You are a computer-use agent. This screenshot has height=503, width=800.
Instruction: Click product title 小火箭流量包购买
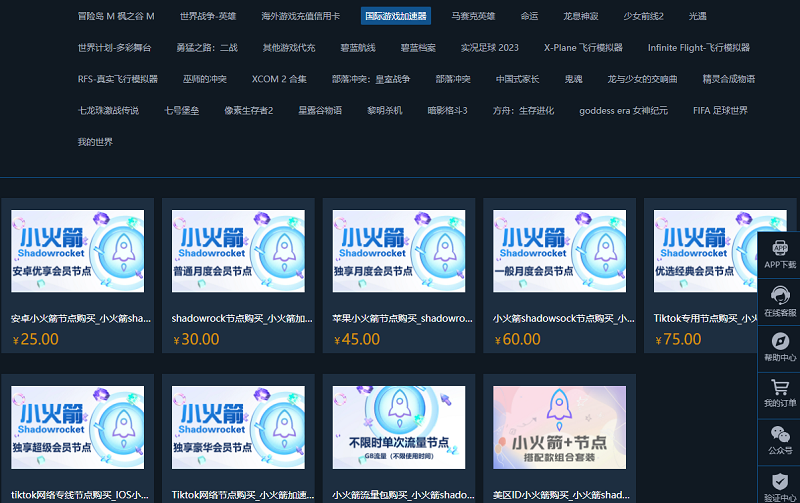point(403,495)
